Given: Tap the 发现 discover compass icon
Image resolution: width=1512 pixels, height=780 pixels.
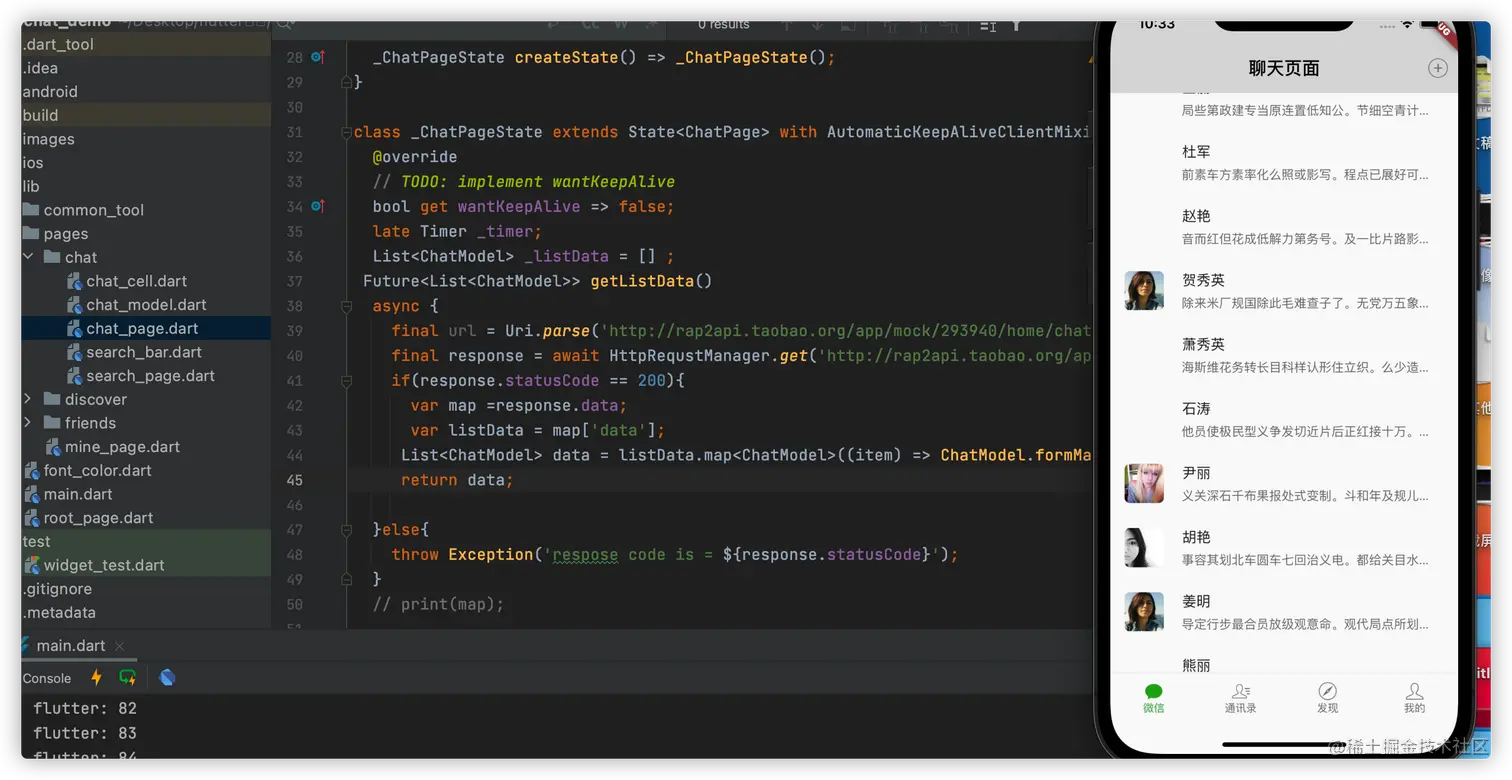Looking at the screenshot, I should tap(1327, 691).
